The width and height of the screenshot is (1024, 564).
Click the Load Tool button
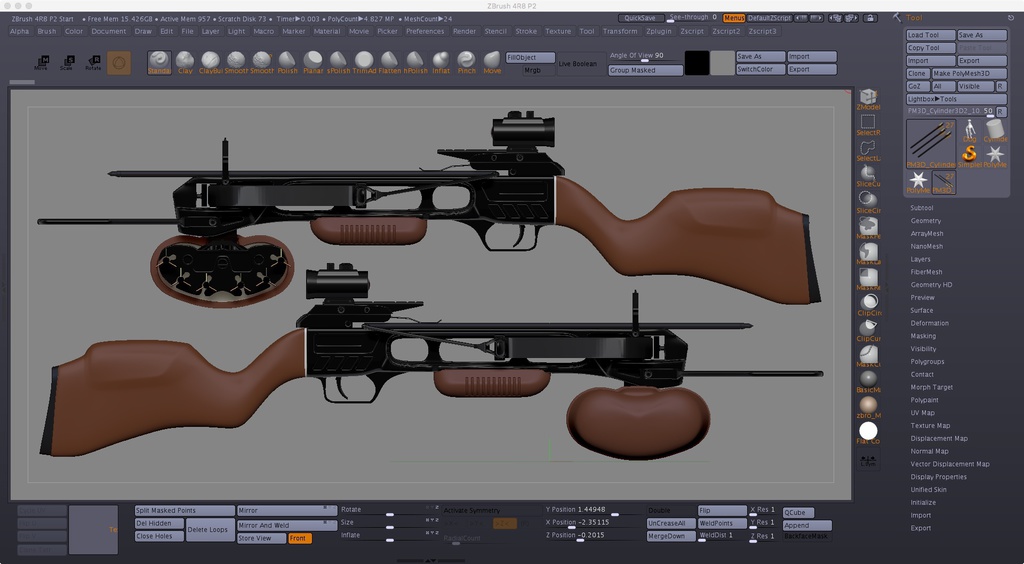point(931,35)
